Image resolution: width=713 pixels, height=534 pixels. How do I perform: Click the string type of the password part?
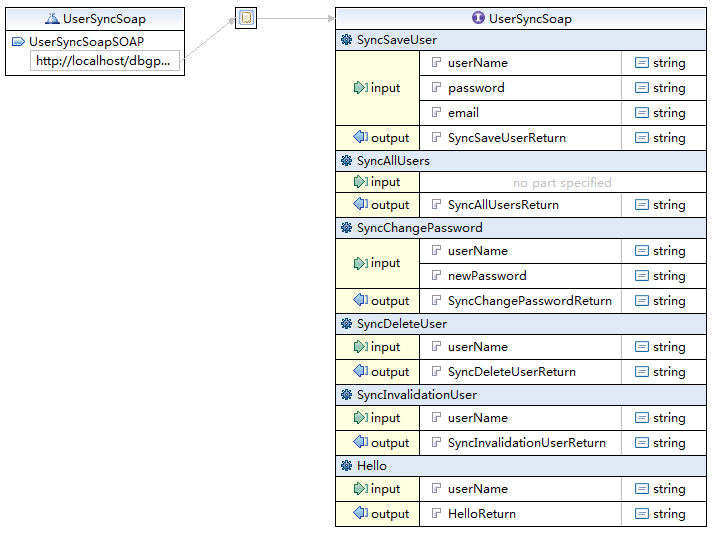coord(669,88)
